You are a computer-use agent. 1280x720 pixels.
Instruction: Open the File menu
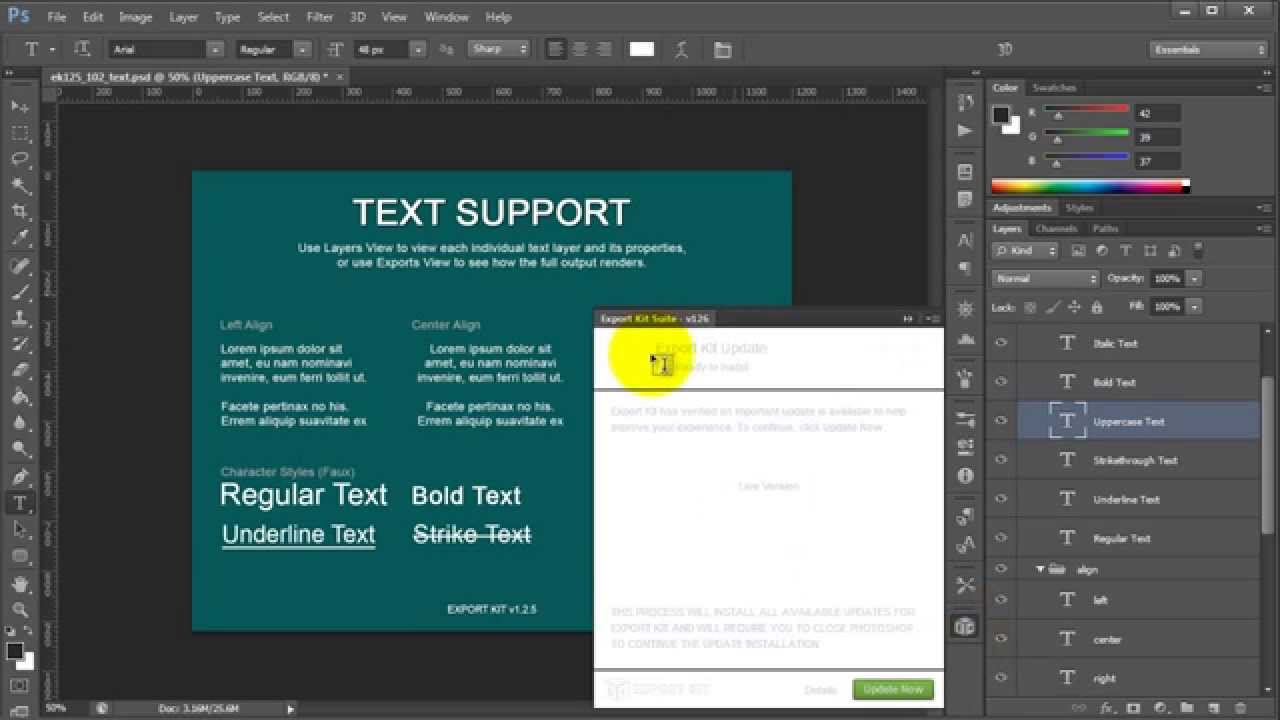[x=56, y=17]
